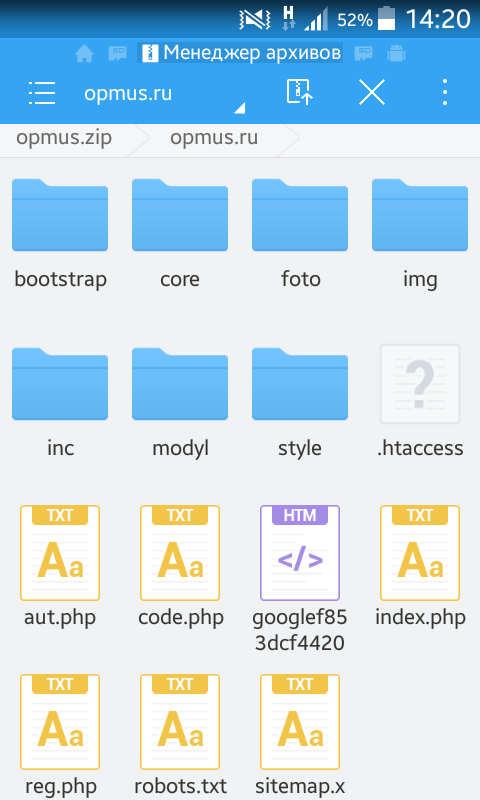480x800 pixels.
Task: Go to home tab icon
Action: pyautogui.click(x=85, y=54)
